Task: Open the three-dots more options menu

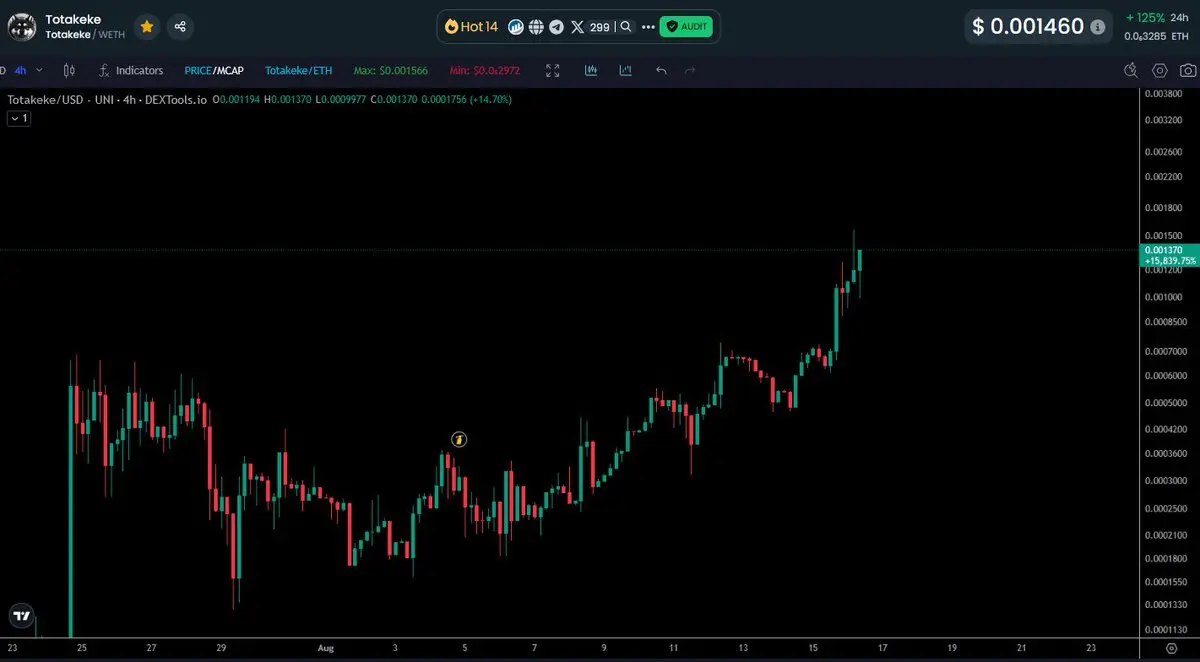Action: click(648, 27)
